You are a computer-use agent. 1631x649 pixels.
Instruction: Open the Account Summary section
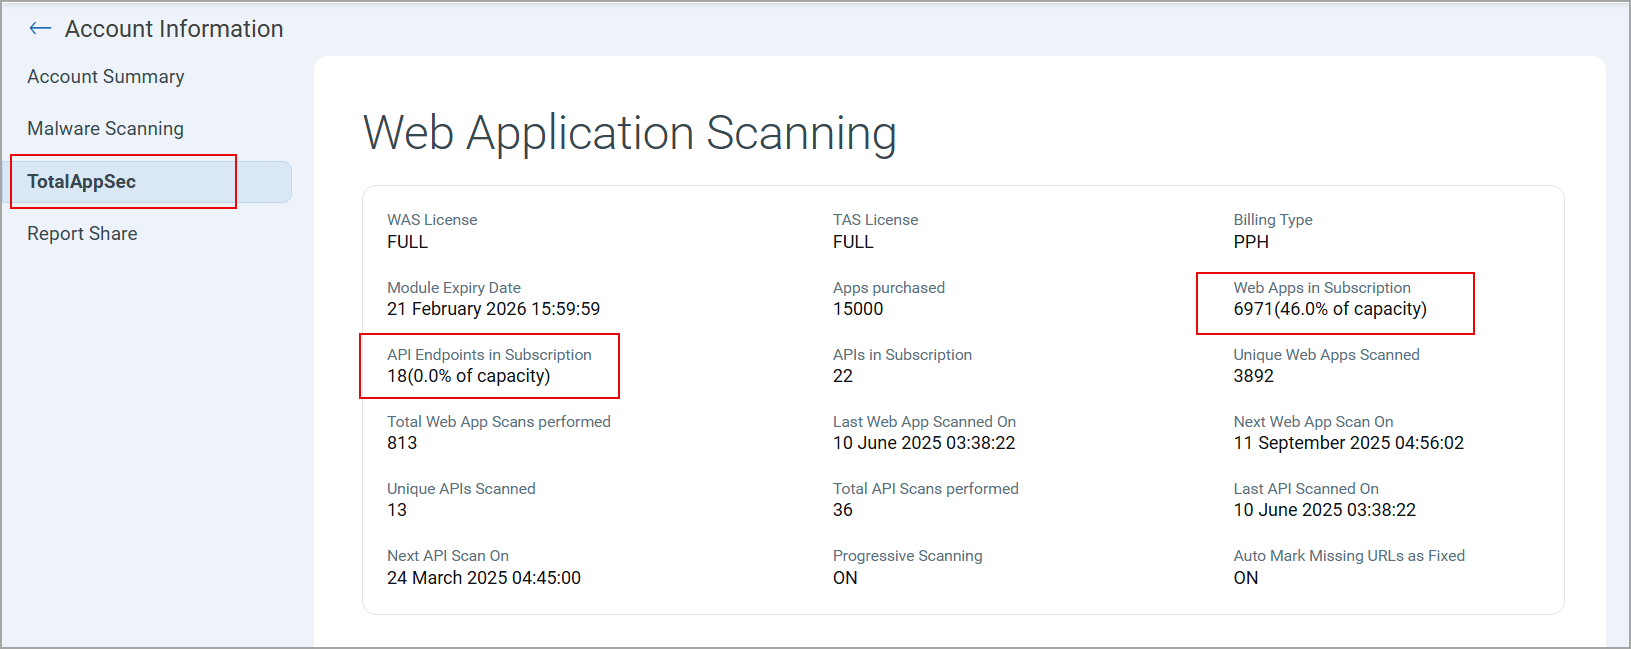(106, 77)
